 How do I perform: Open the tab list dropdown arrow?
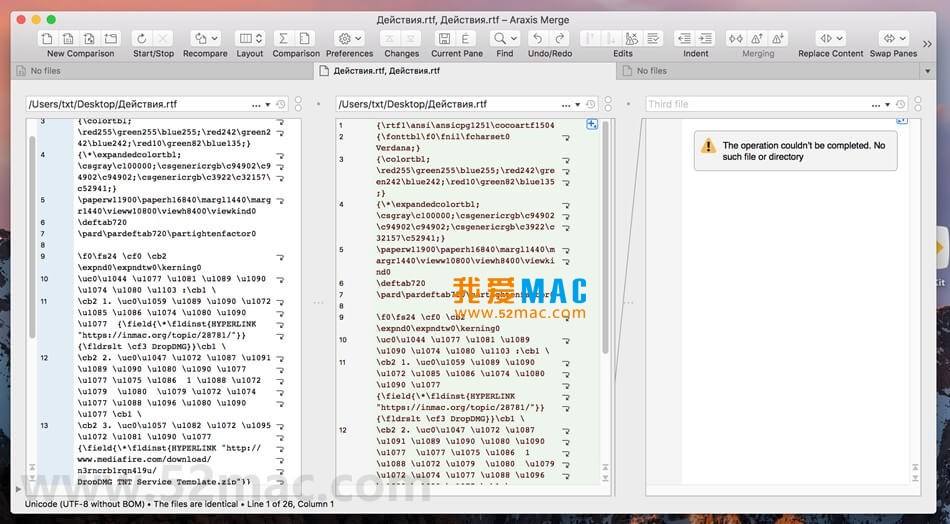click(928, 71)
